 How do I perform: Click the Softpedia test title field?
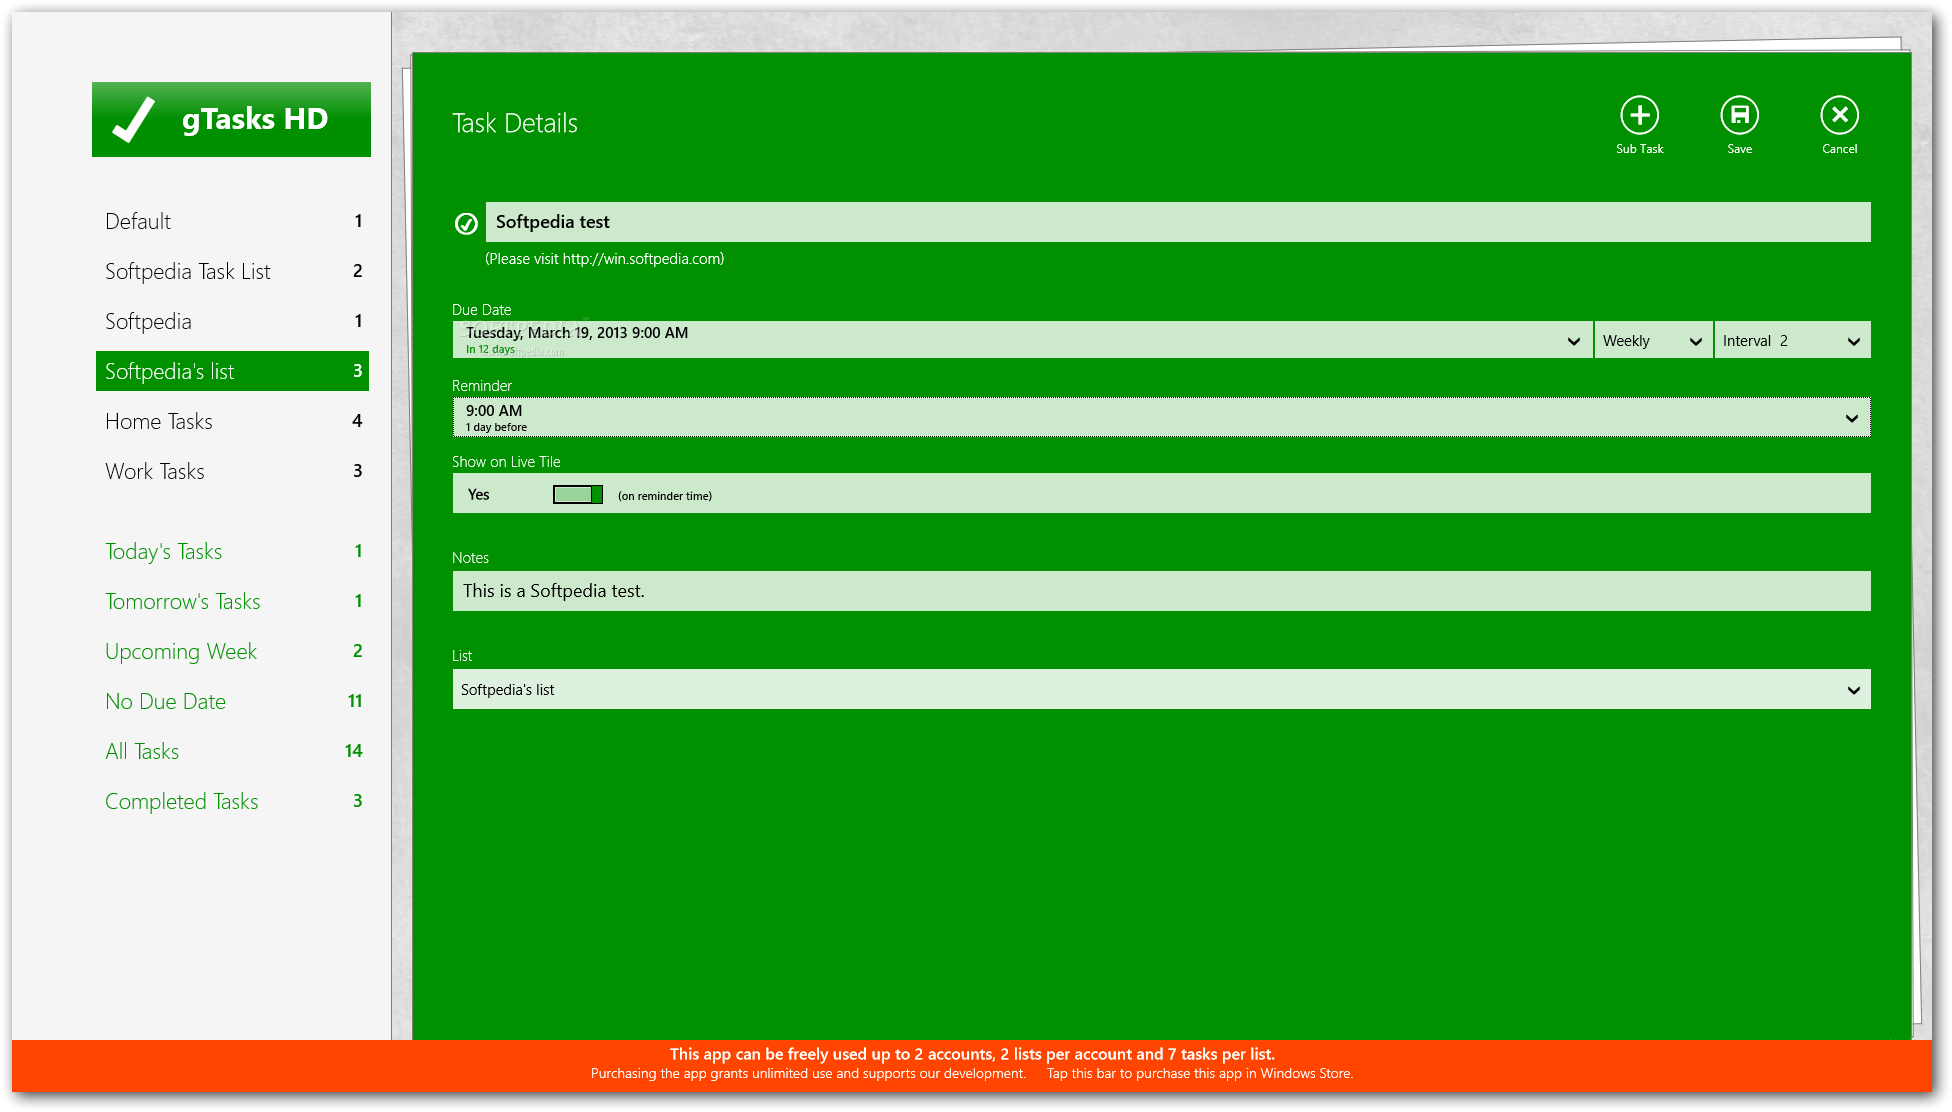[x=1178, y=222]
